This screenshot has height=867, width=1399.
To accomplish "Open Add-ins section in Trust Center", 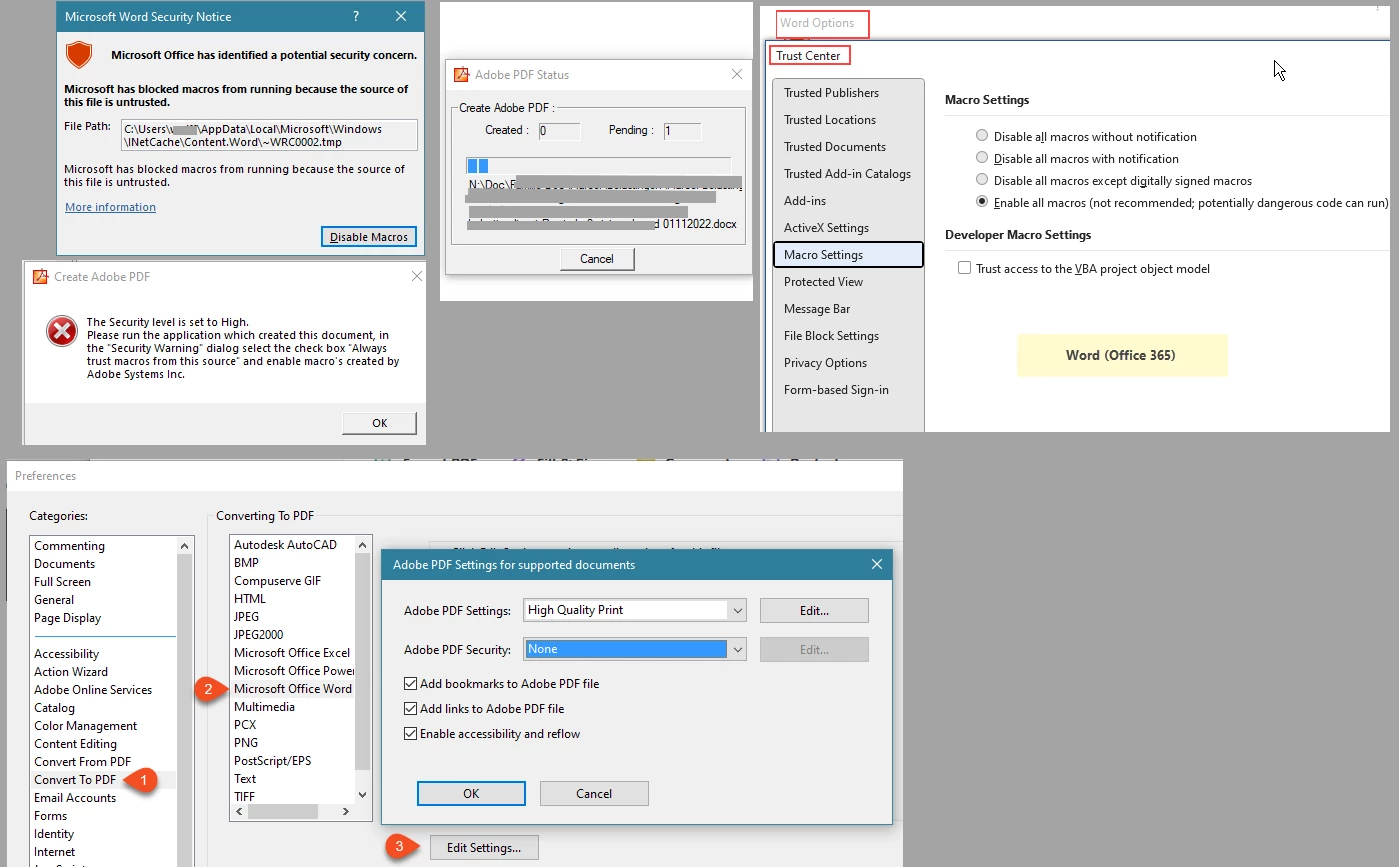I will (x=805, y=201).
